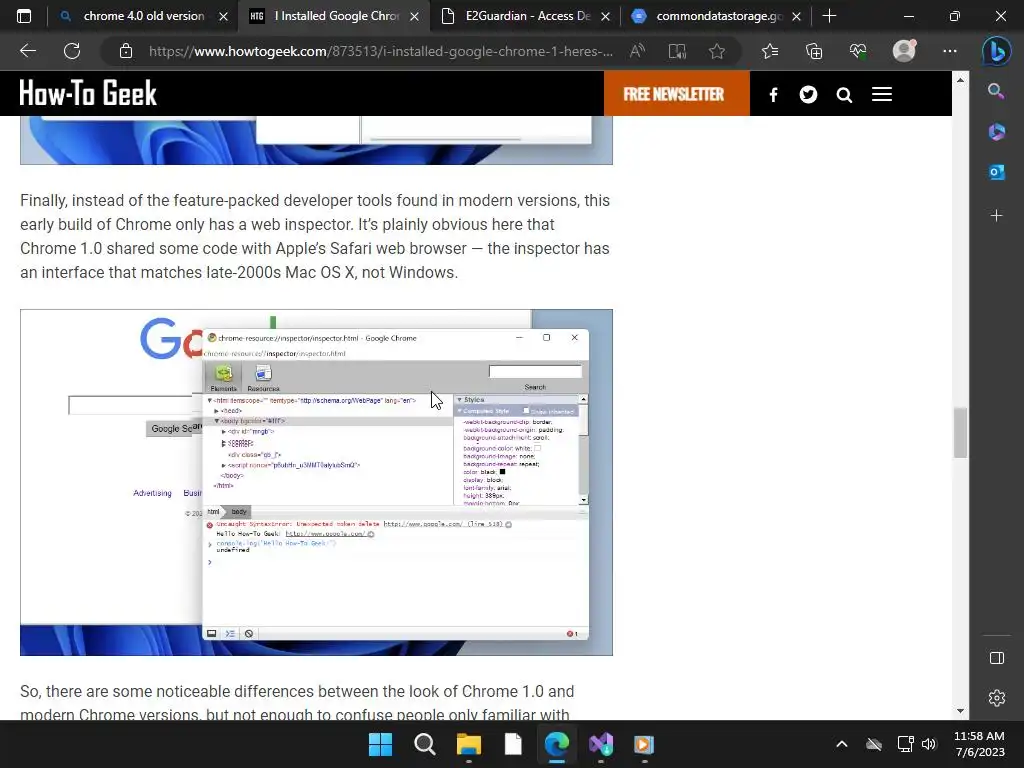The width and height of the screenshot is (1024, 768).
Task: Add an app to the sidebar
Action: click(x=997, y=216)
